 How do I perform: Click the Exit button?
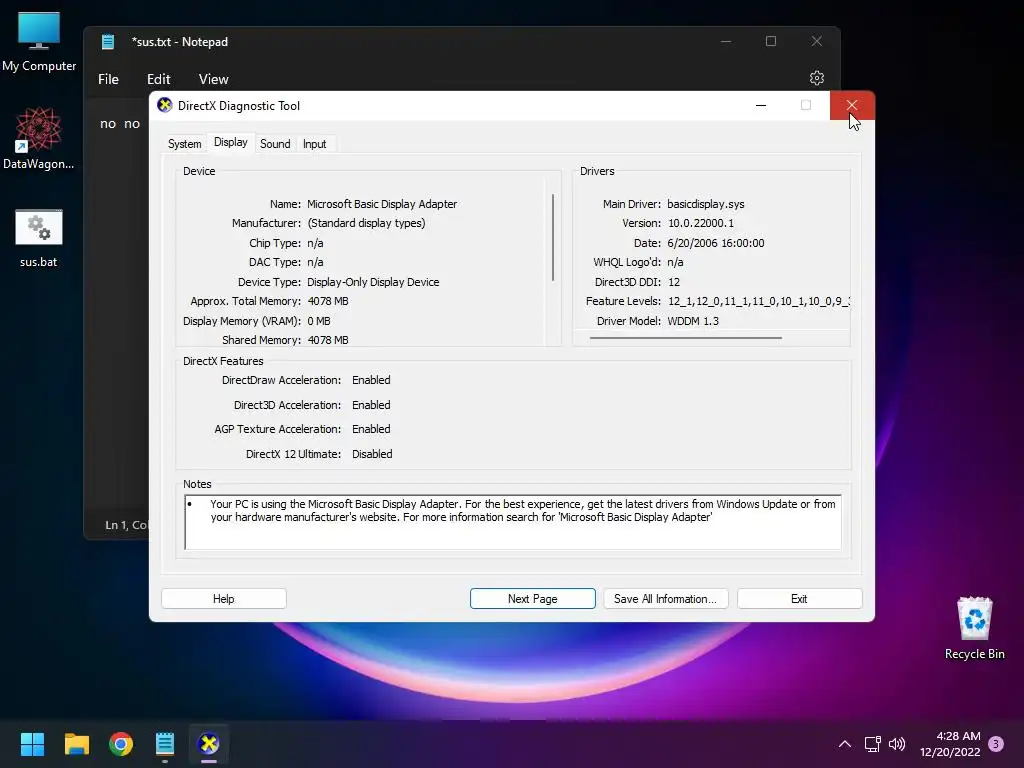point(799,599)
